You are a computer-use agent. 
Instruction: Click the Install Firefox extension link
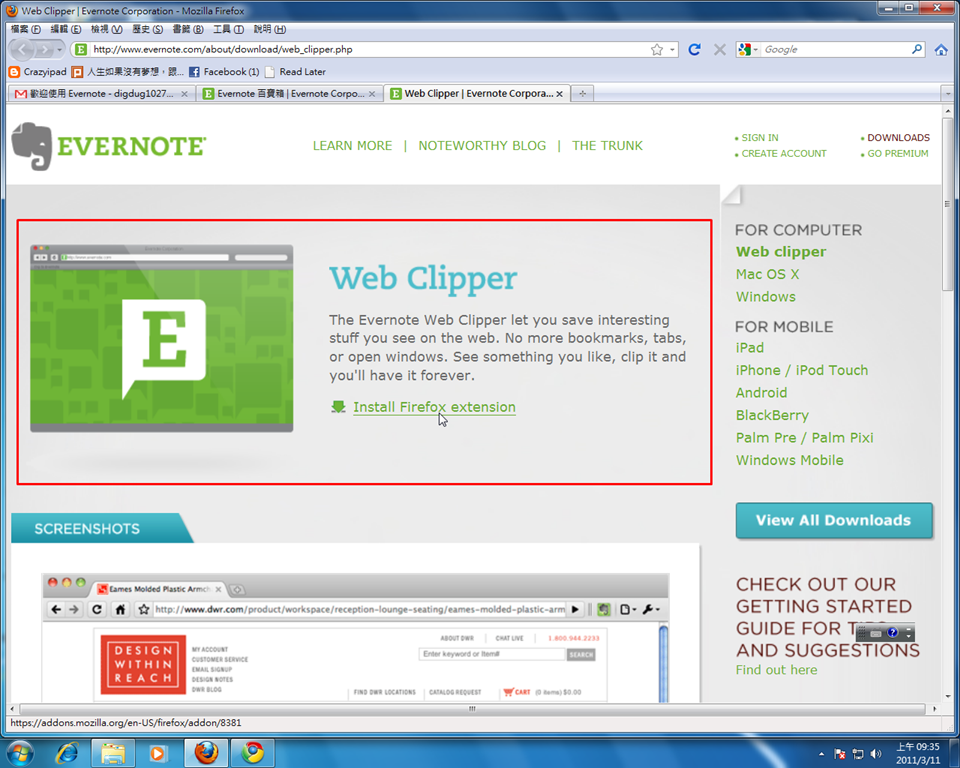(434, 407)
